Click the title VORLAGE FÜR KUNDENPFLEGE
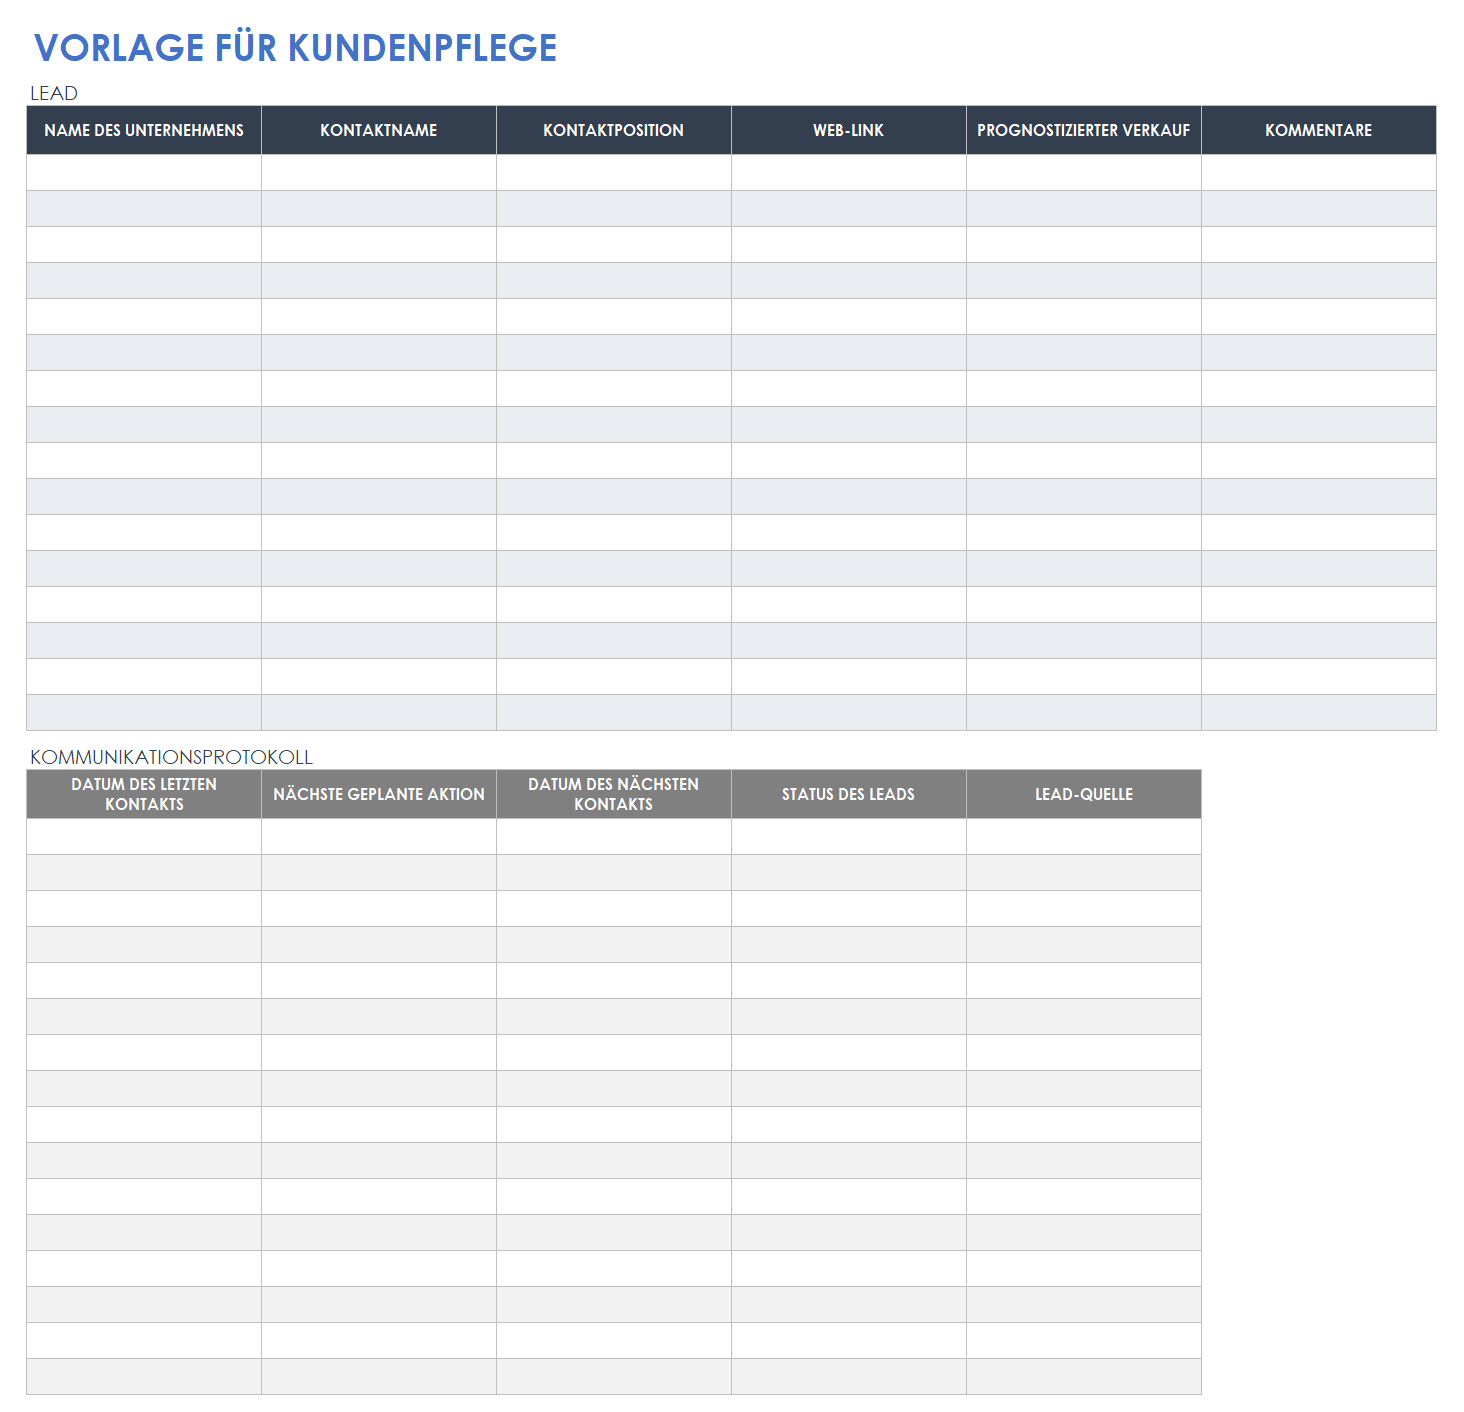 [295, 48]
